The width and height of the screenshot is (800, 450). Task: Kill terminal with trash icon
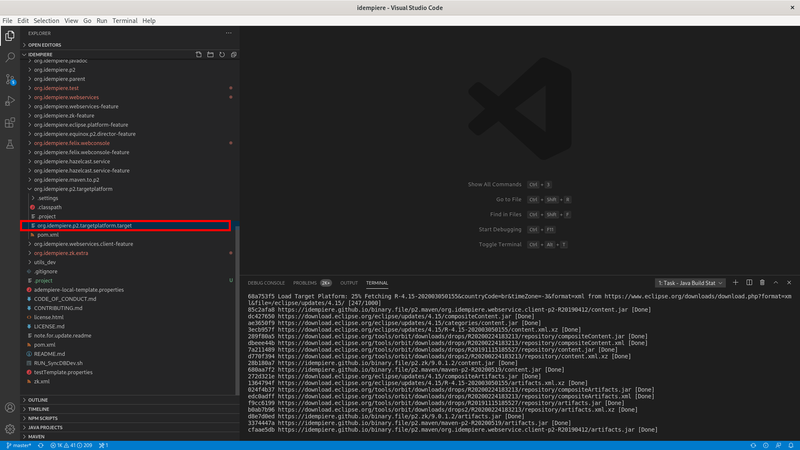click(x=762, y=283)
